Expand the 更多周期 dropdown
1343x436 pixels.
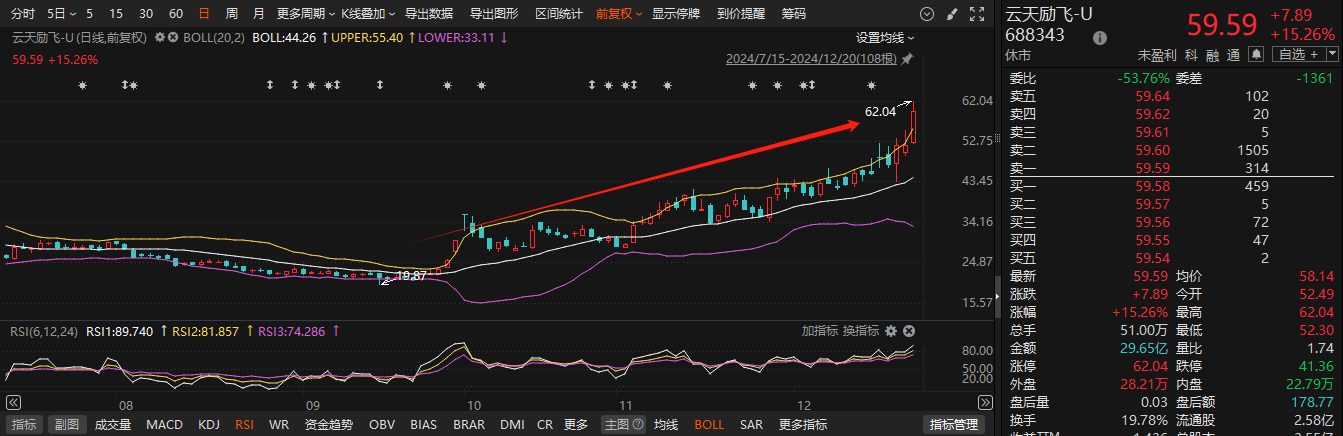tap(300, 14)
